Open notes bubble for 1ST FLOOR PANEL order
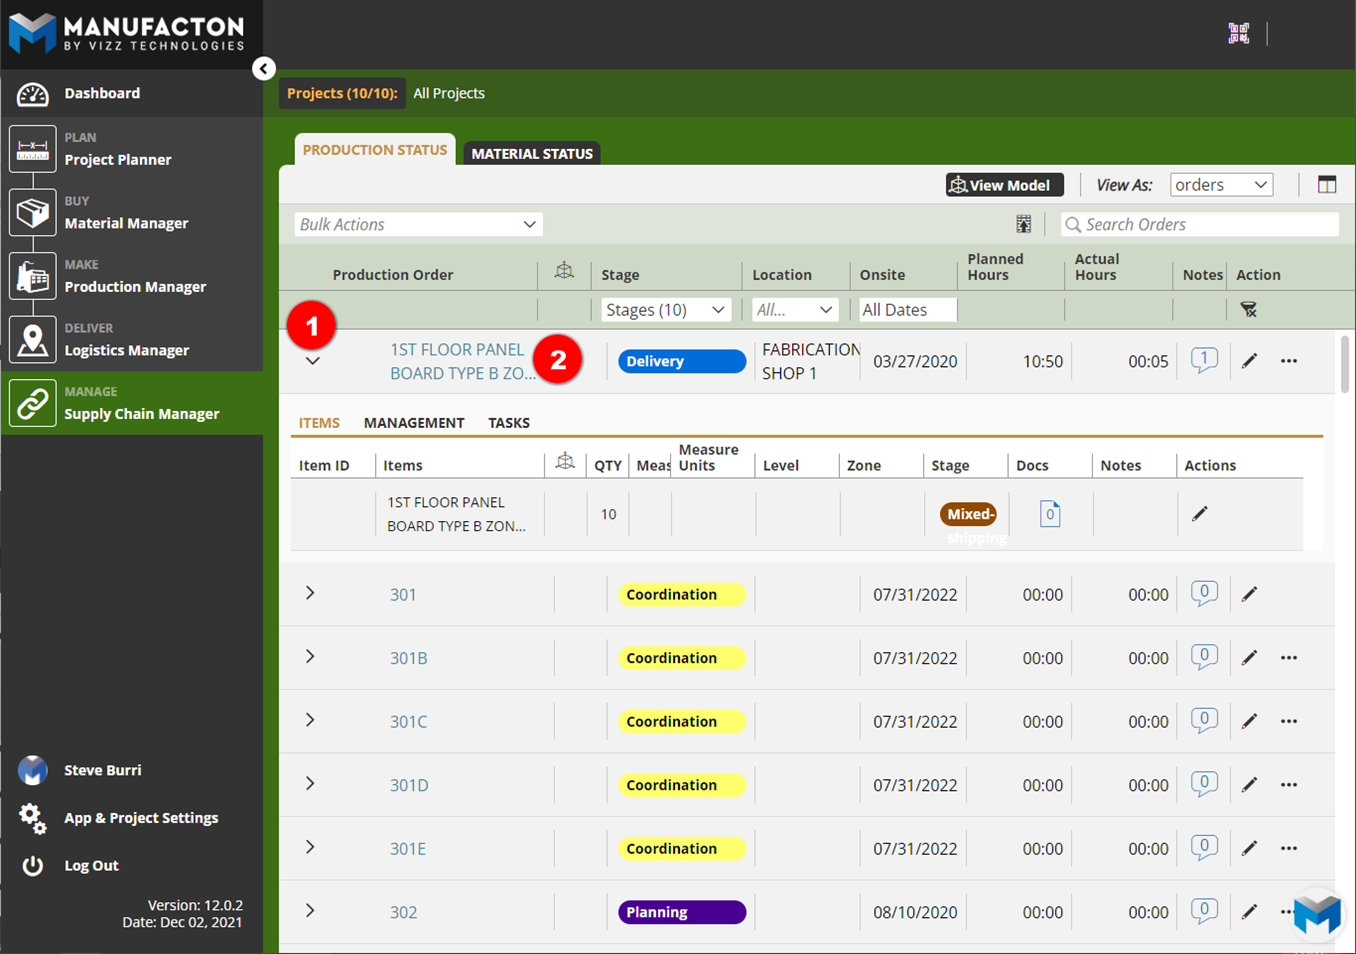The image size is (1356, 954). click(x=1204, y=360)
